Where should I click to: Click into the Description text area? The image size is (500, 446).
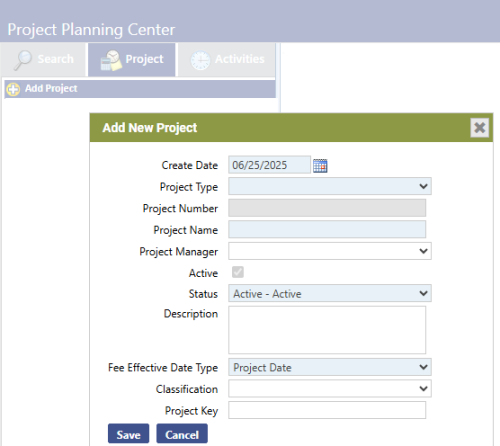click(x=327, y=330)
